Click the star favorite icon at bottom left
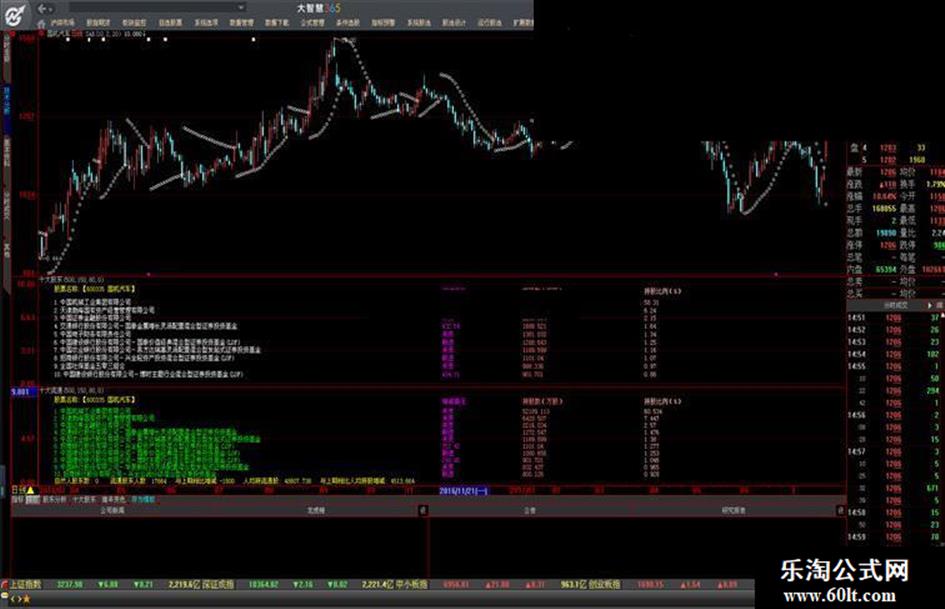945x609 pixels. click(27, 599)
